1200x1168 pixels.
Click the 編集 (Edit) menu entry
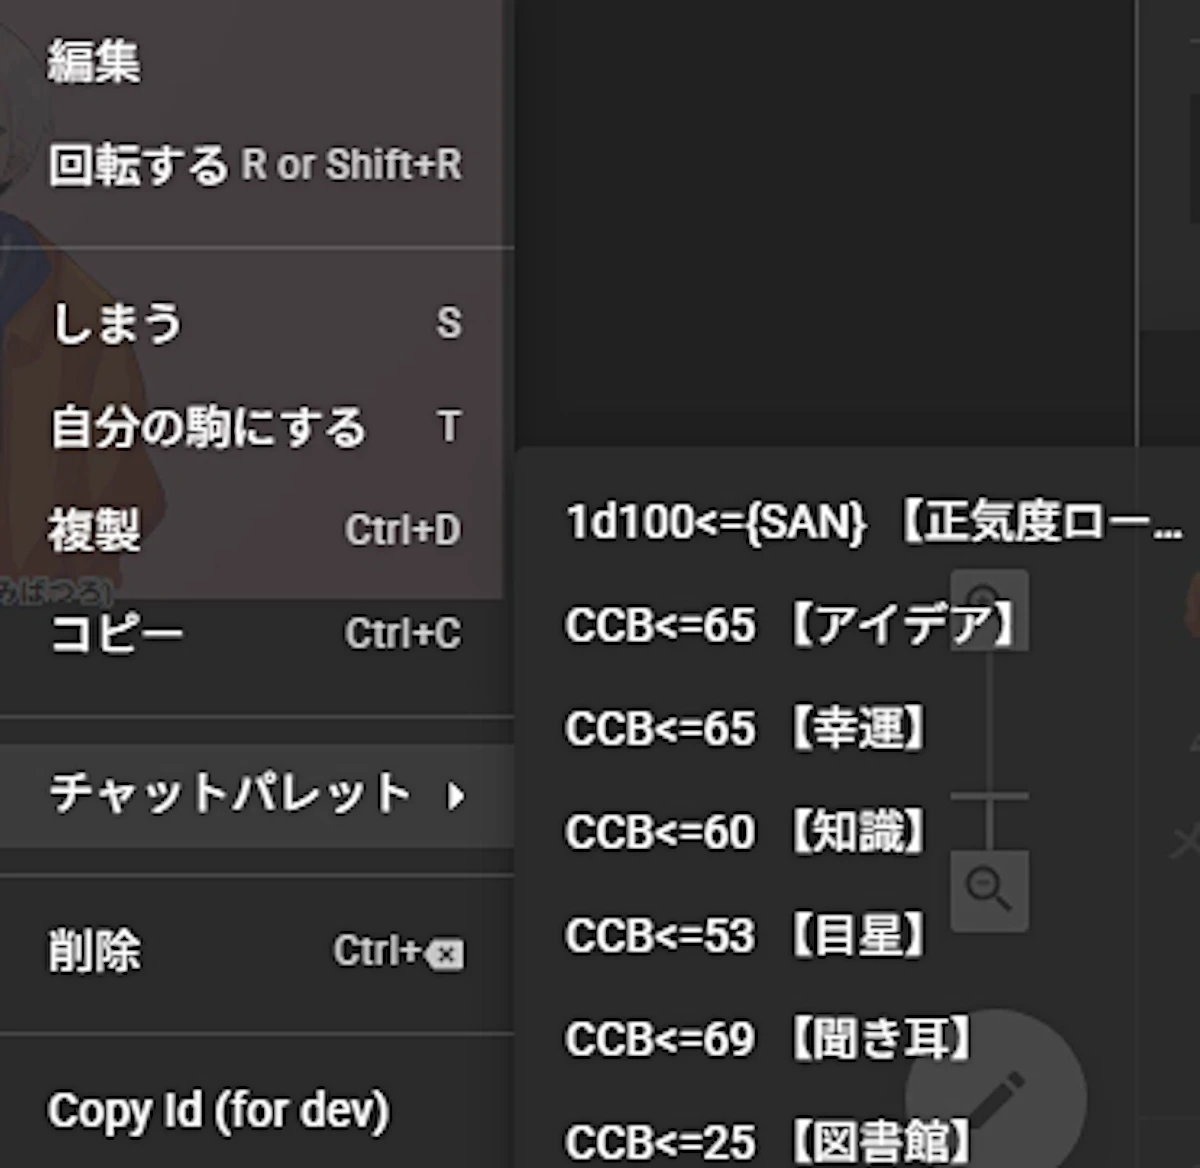click(95, 62)
